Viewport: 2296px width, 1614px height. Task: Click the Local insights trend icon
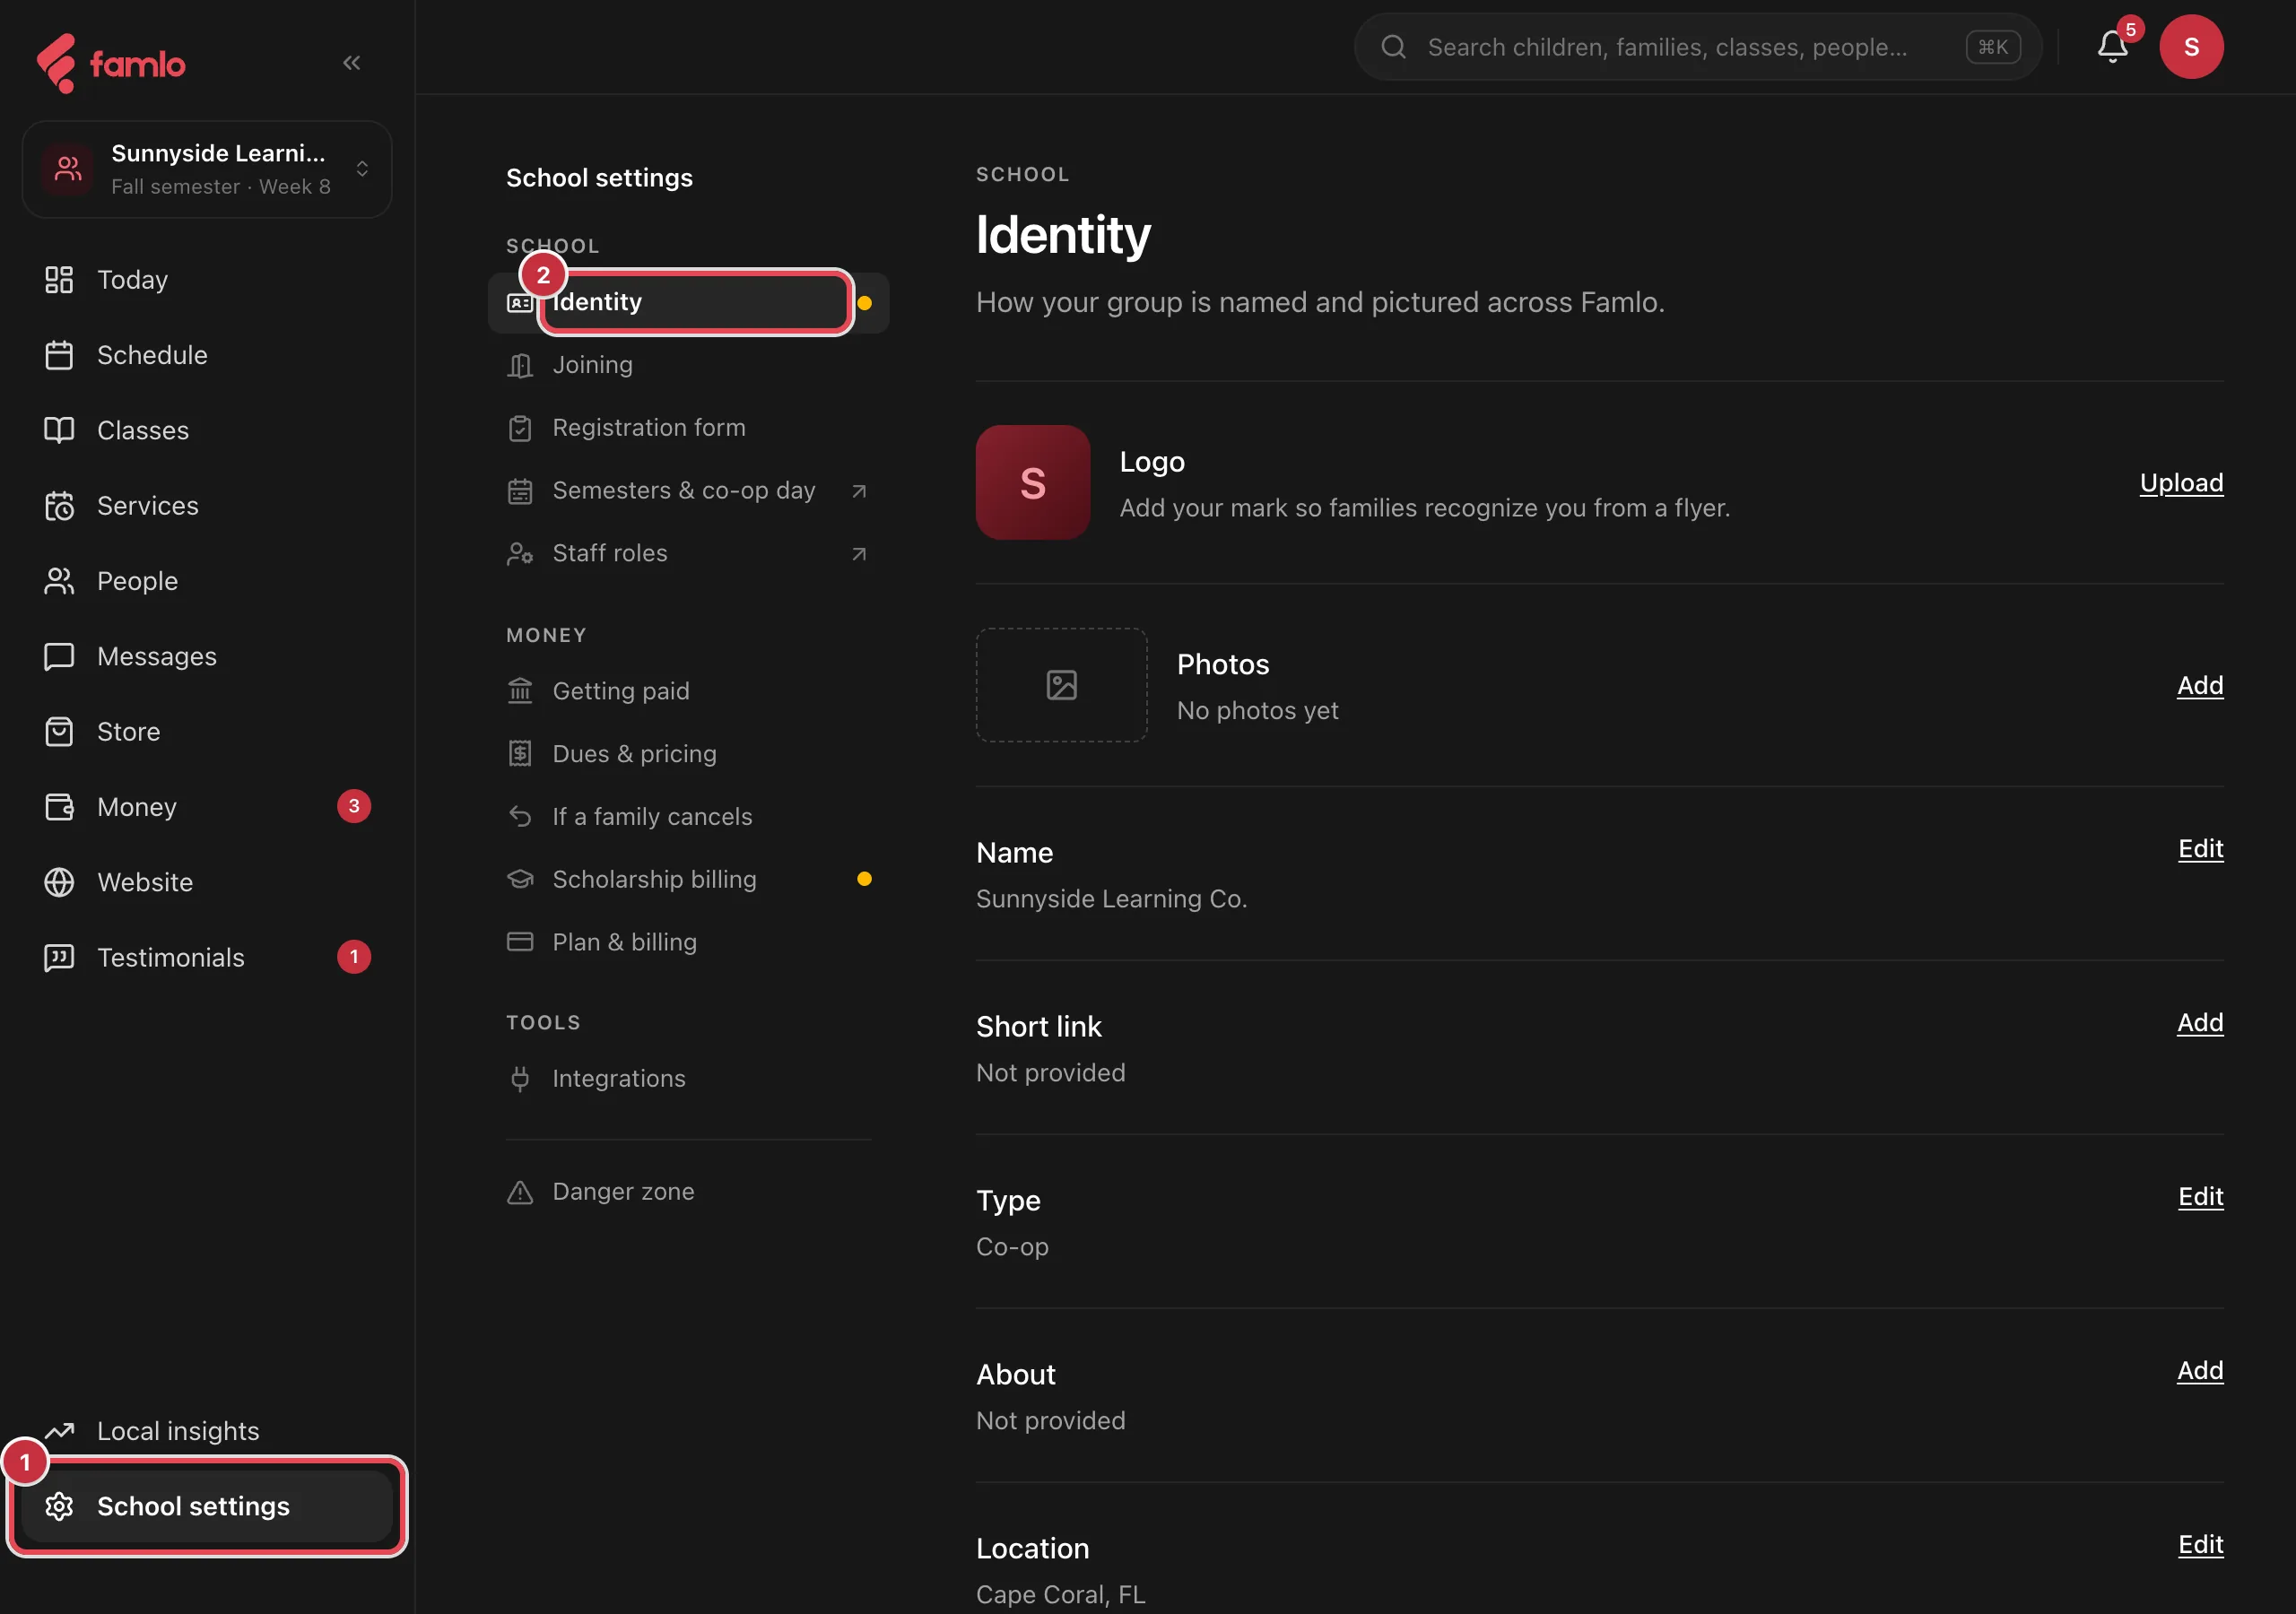(x=59, y=1431)
